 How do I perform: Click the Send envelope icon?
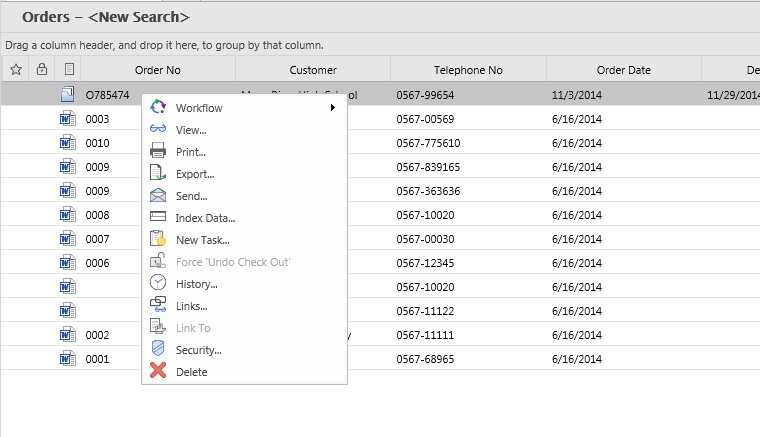coord(158,195)
